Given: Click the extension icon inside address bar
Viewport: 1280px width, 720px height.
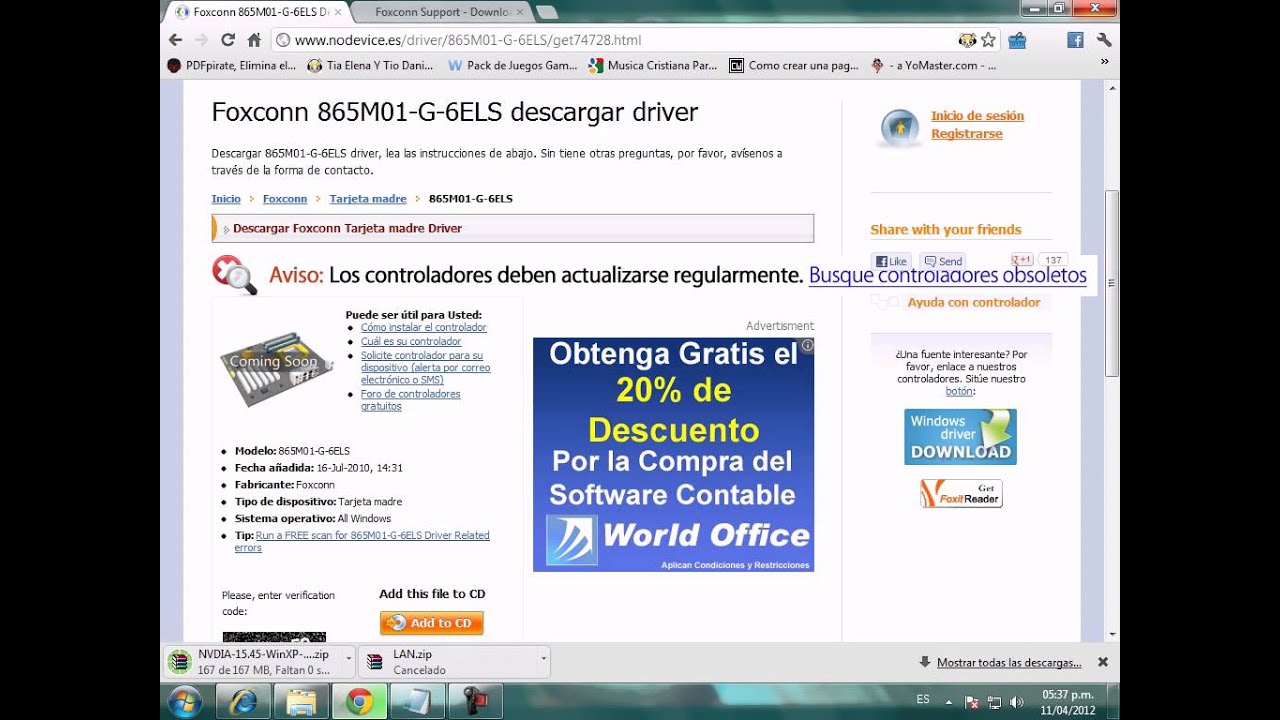Looking at the screenshot, I should 967,40.
